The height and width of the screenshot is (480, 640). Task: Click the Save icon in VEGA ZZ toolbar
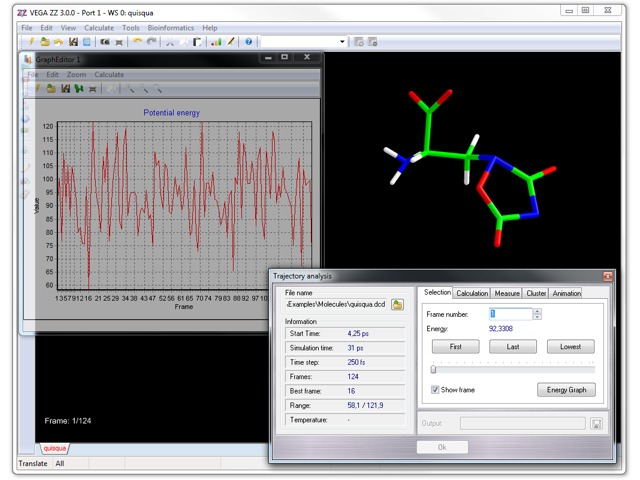coord(73,42)
